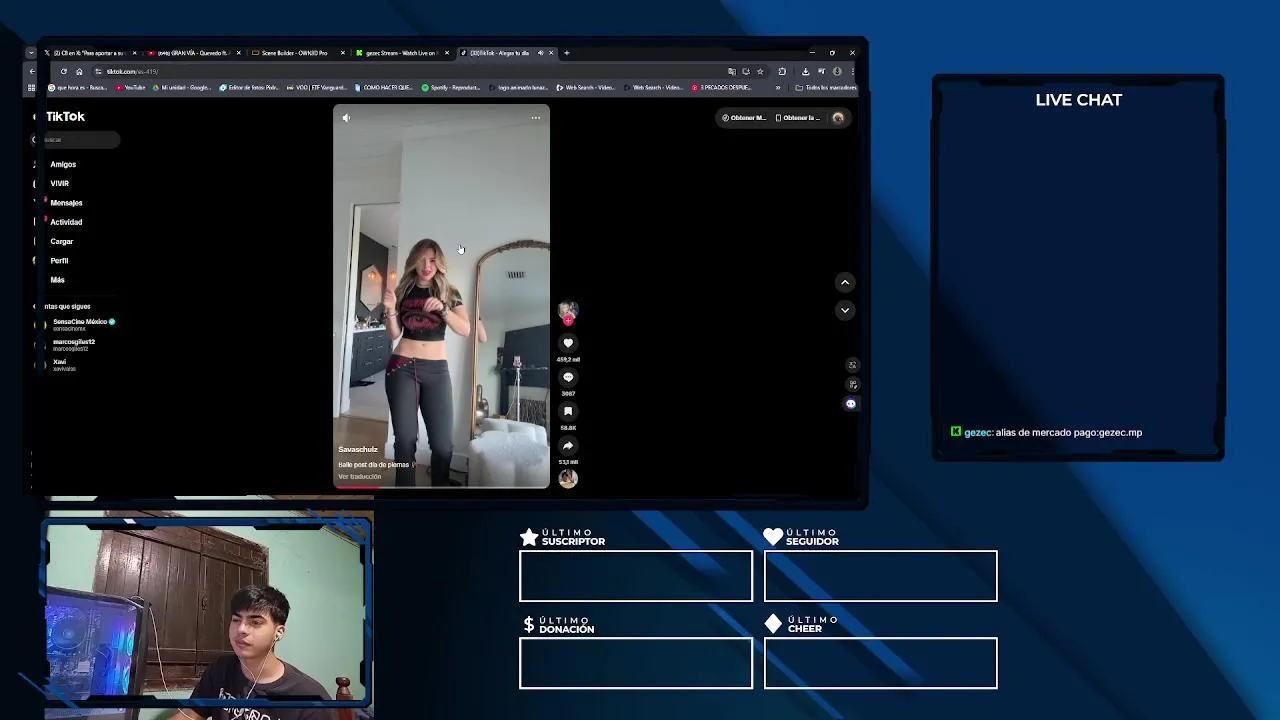Go to previous video with up arrow
The width and height of the screenshot is (1280, 720).
[x=845, y=282]
